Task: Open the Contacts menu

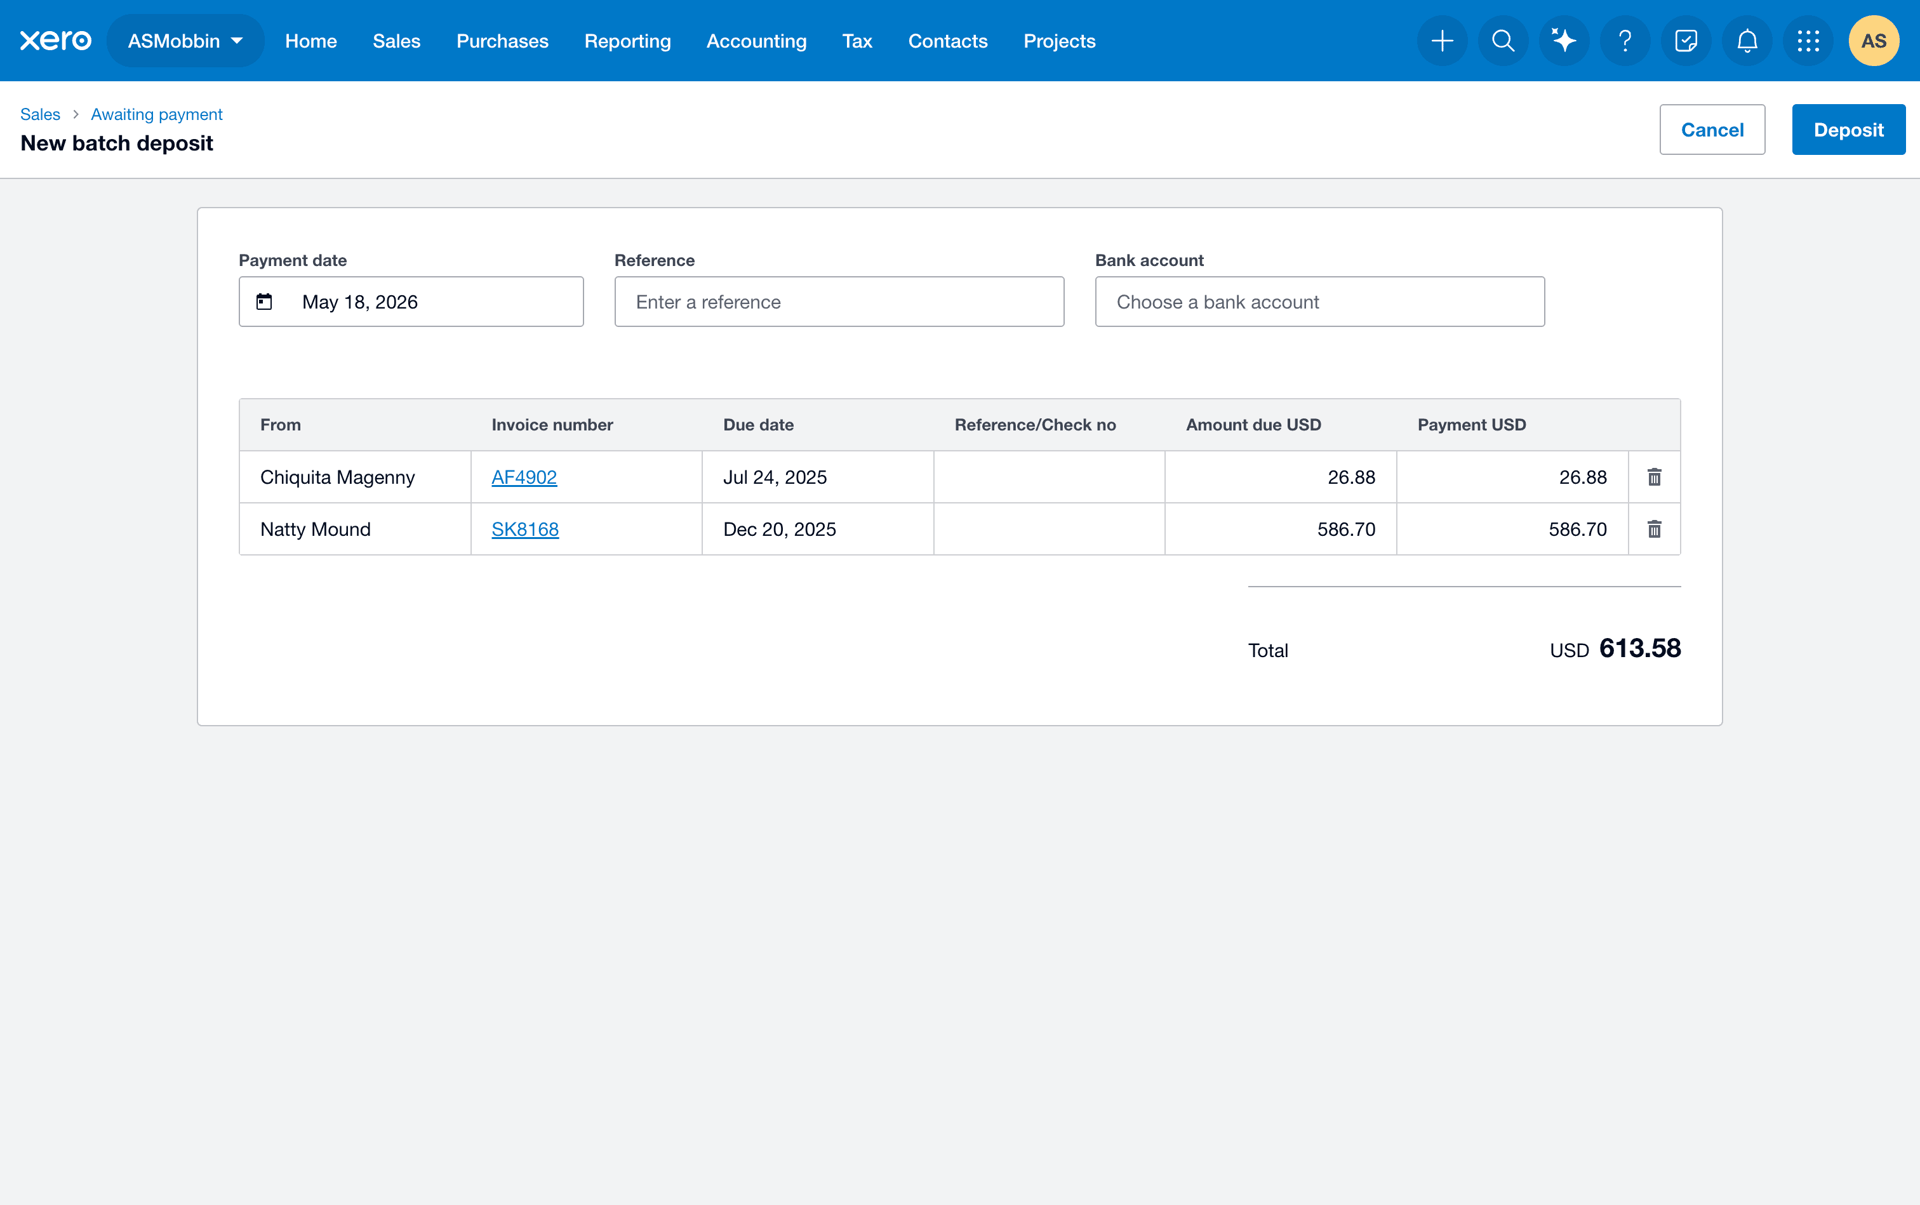Action: pyautogui.click(x=947, y=41)
